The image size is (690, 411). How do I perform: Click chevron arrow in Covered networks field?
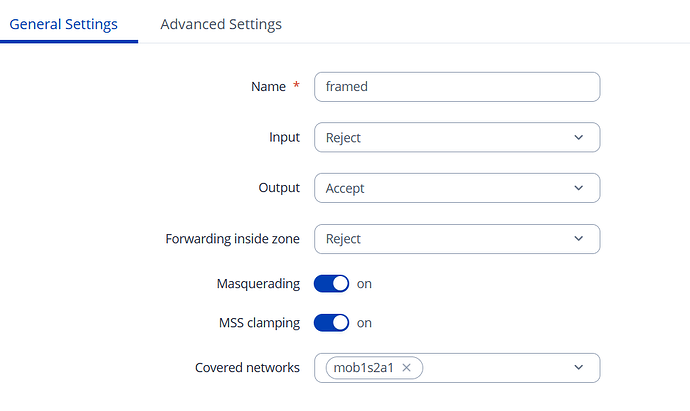click(578, 368)
